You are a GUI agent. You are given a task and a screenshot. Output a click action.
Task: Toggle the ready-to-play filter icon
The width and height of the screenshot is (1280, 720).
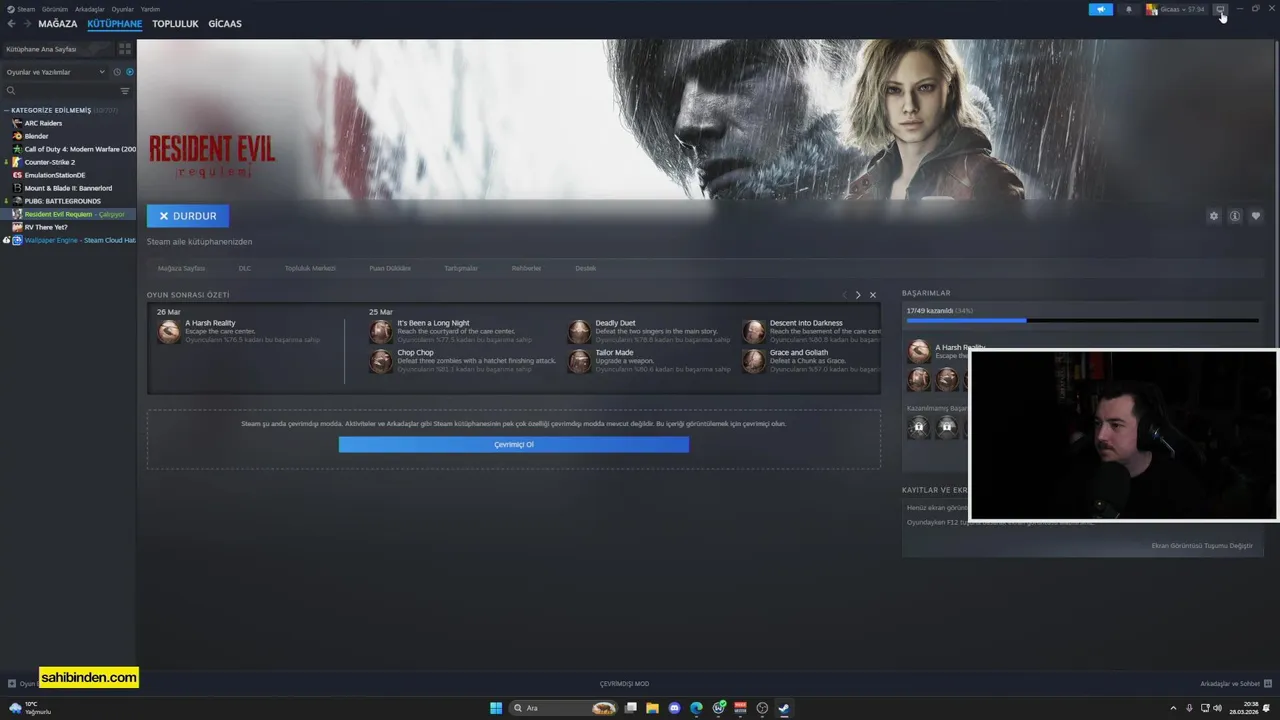[x=129, y=72]
